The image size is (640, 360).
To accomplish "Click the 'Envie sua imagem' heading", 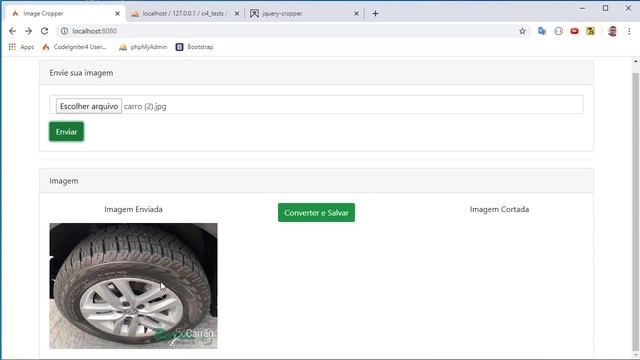I will click(81, 73).
